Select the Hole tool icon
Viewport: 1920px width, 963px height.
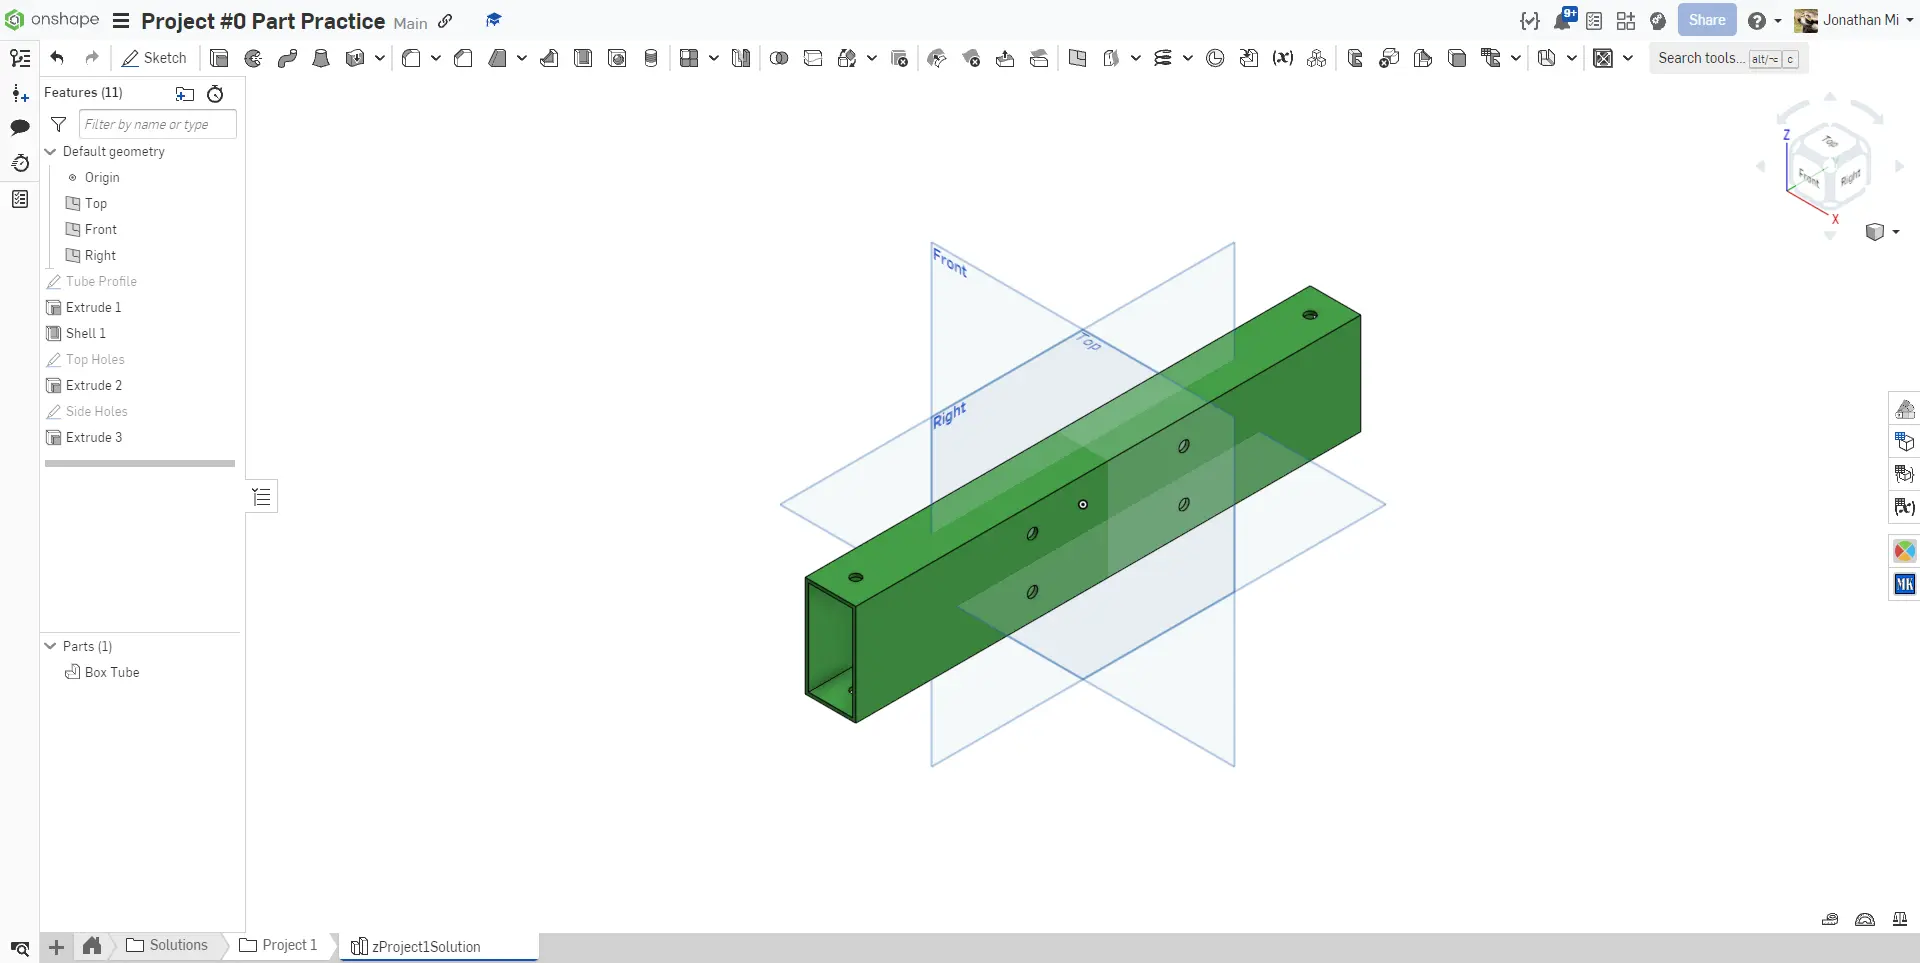click(x=617, y=58)
